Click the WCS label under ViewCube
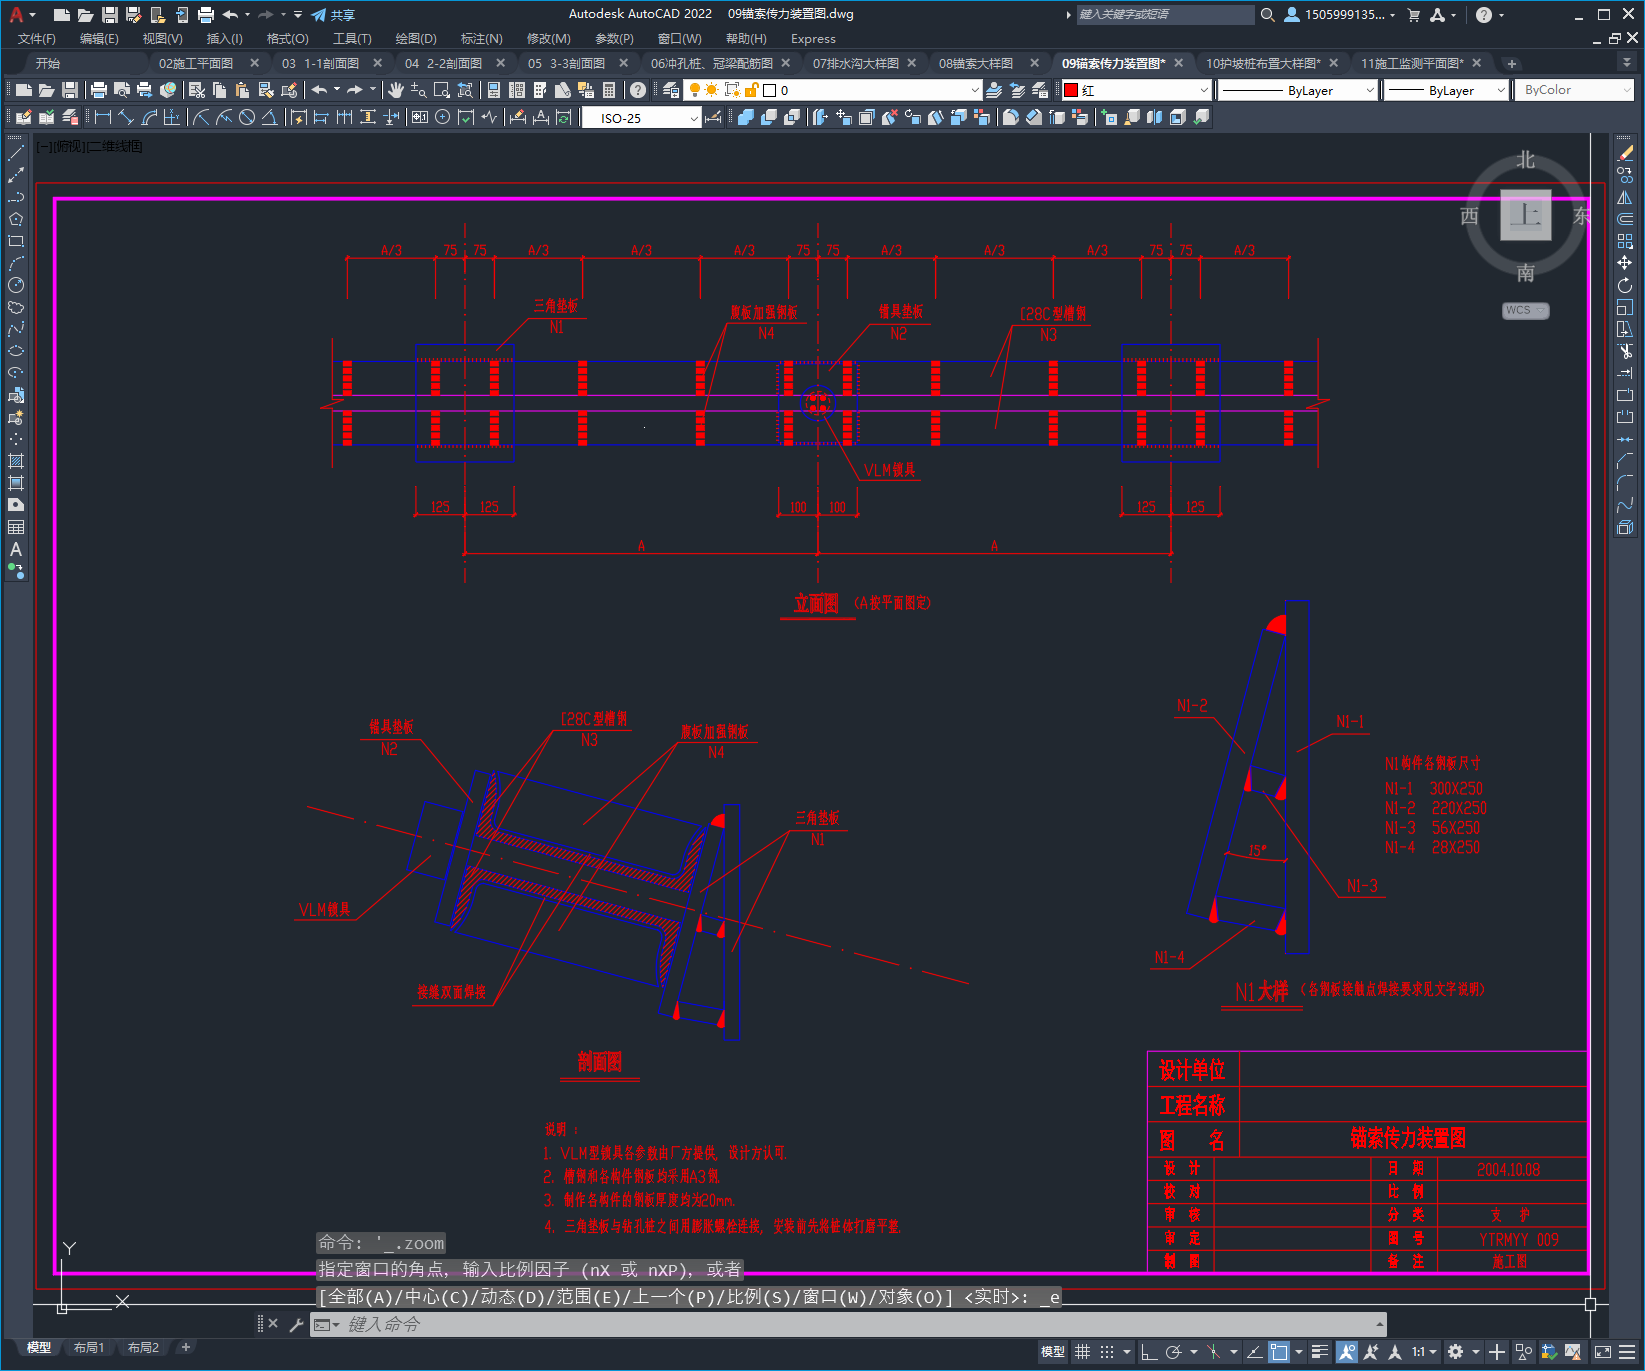This screenshot has width=1645, height=1371. click(1525, 310)
